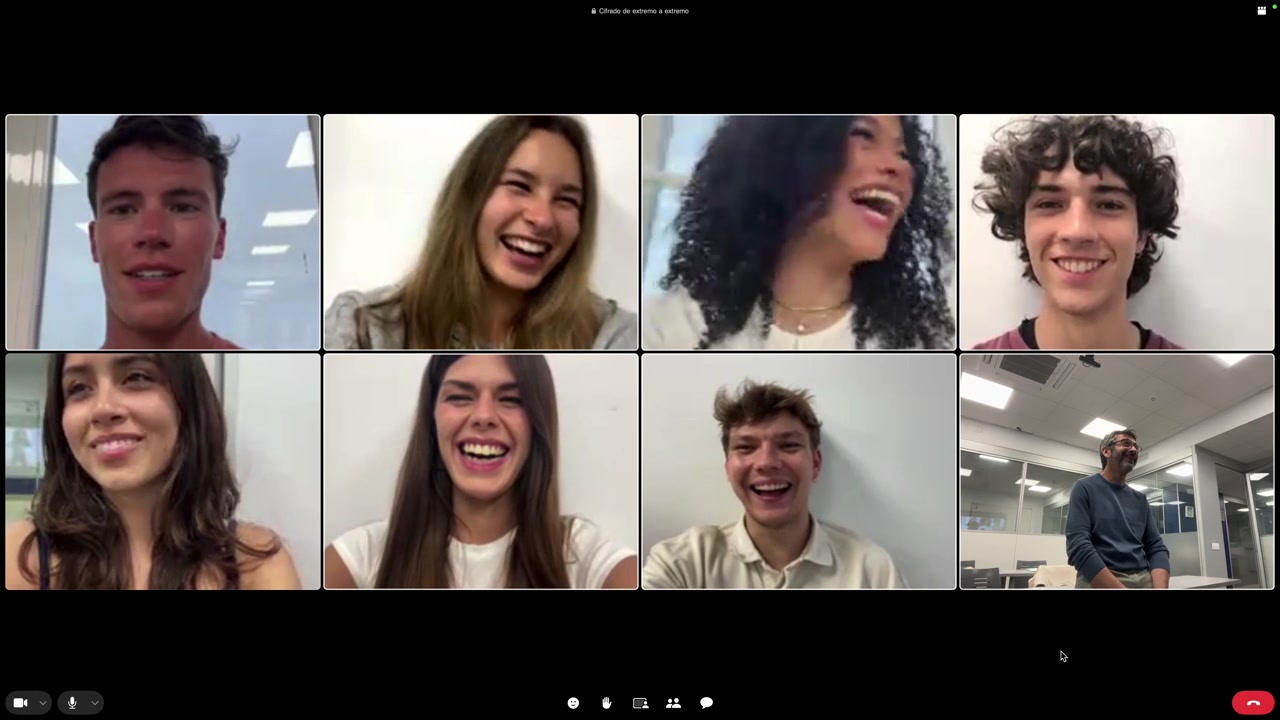Select video tile of man in beige polo
The width and height of the screenshot is (1280, 720).
tap(799, 471)
